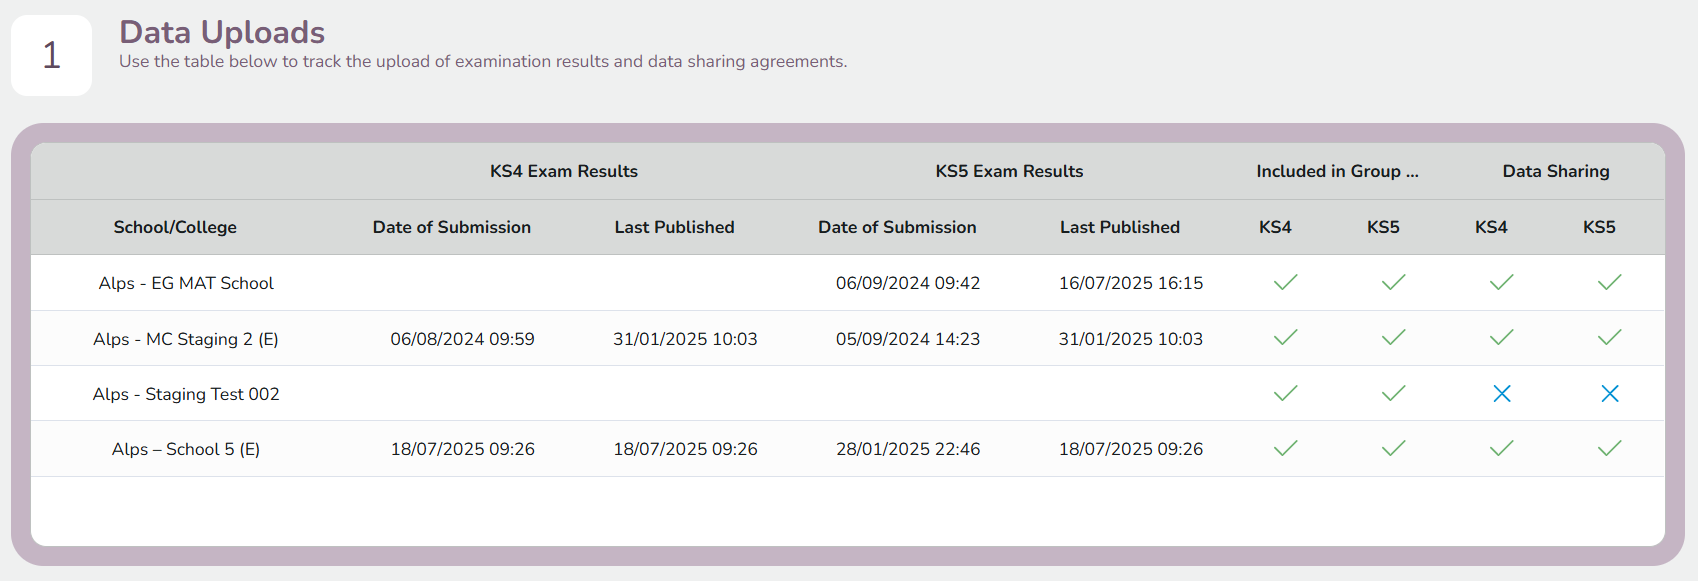Select the School/College column header
The image size is (1698, 581).
pos(175,227)
